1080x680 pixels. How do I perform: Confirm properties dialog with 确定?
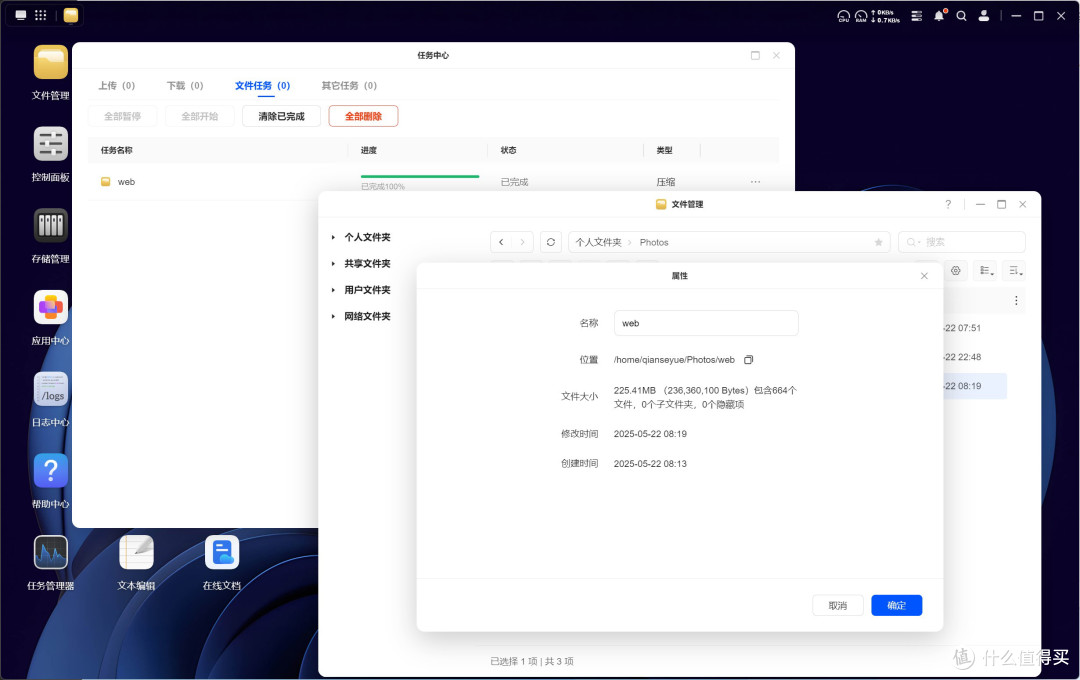(x=897, y=606)
